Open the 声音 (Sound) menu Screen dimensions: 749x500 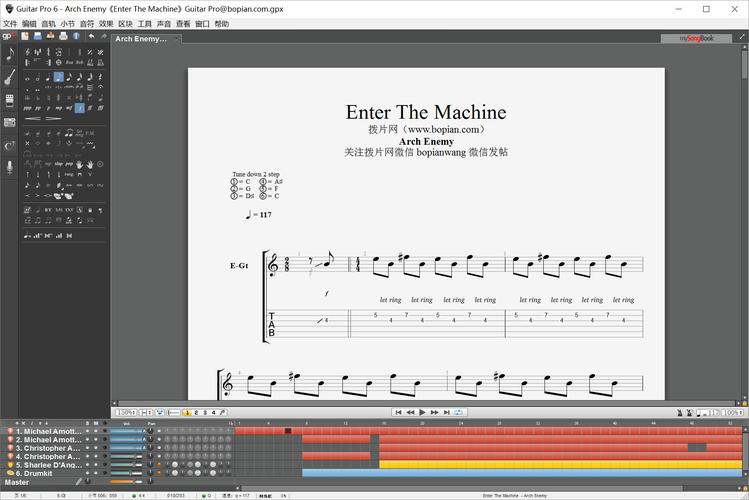164,23
